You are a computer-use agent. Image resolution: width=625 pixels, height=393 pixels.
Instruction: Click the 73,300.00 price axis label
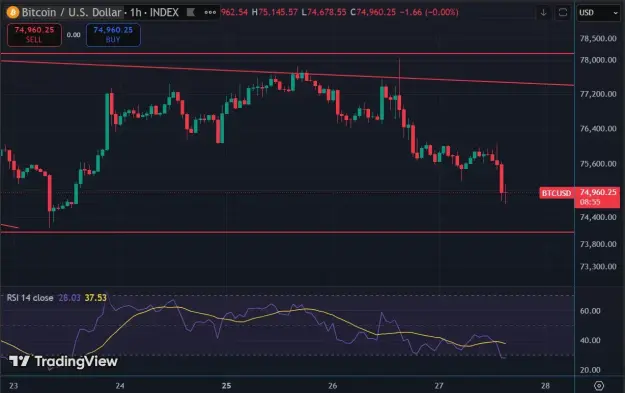pos(598,266)
